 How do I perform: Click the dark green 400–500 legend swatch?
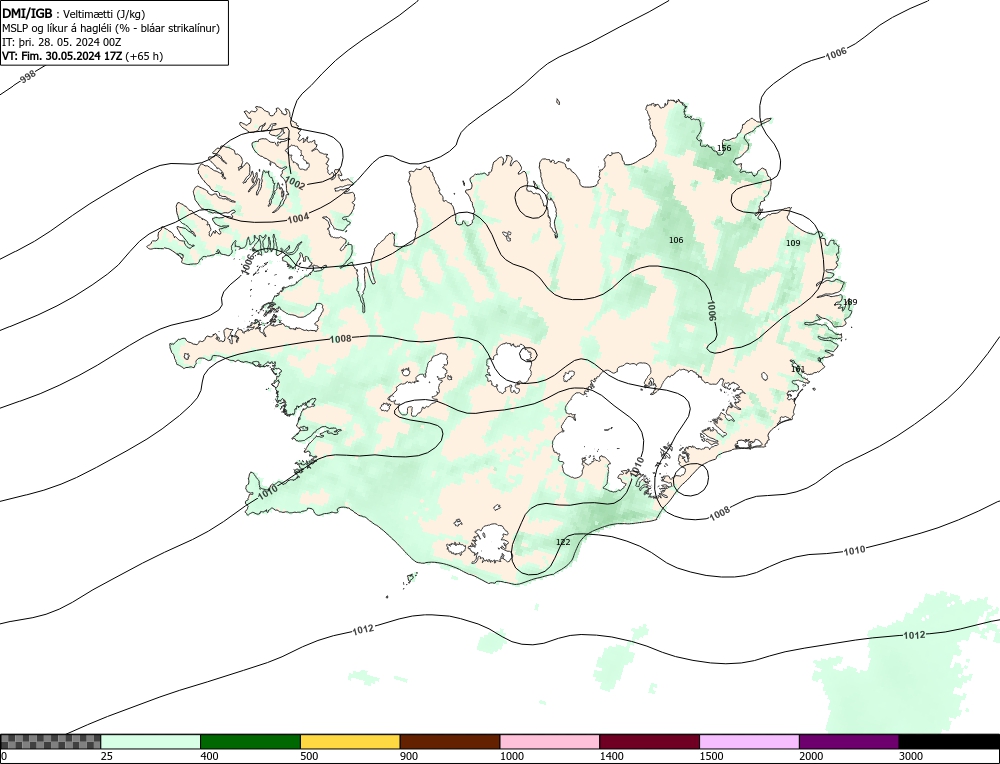coord(250,741)
